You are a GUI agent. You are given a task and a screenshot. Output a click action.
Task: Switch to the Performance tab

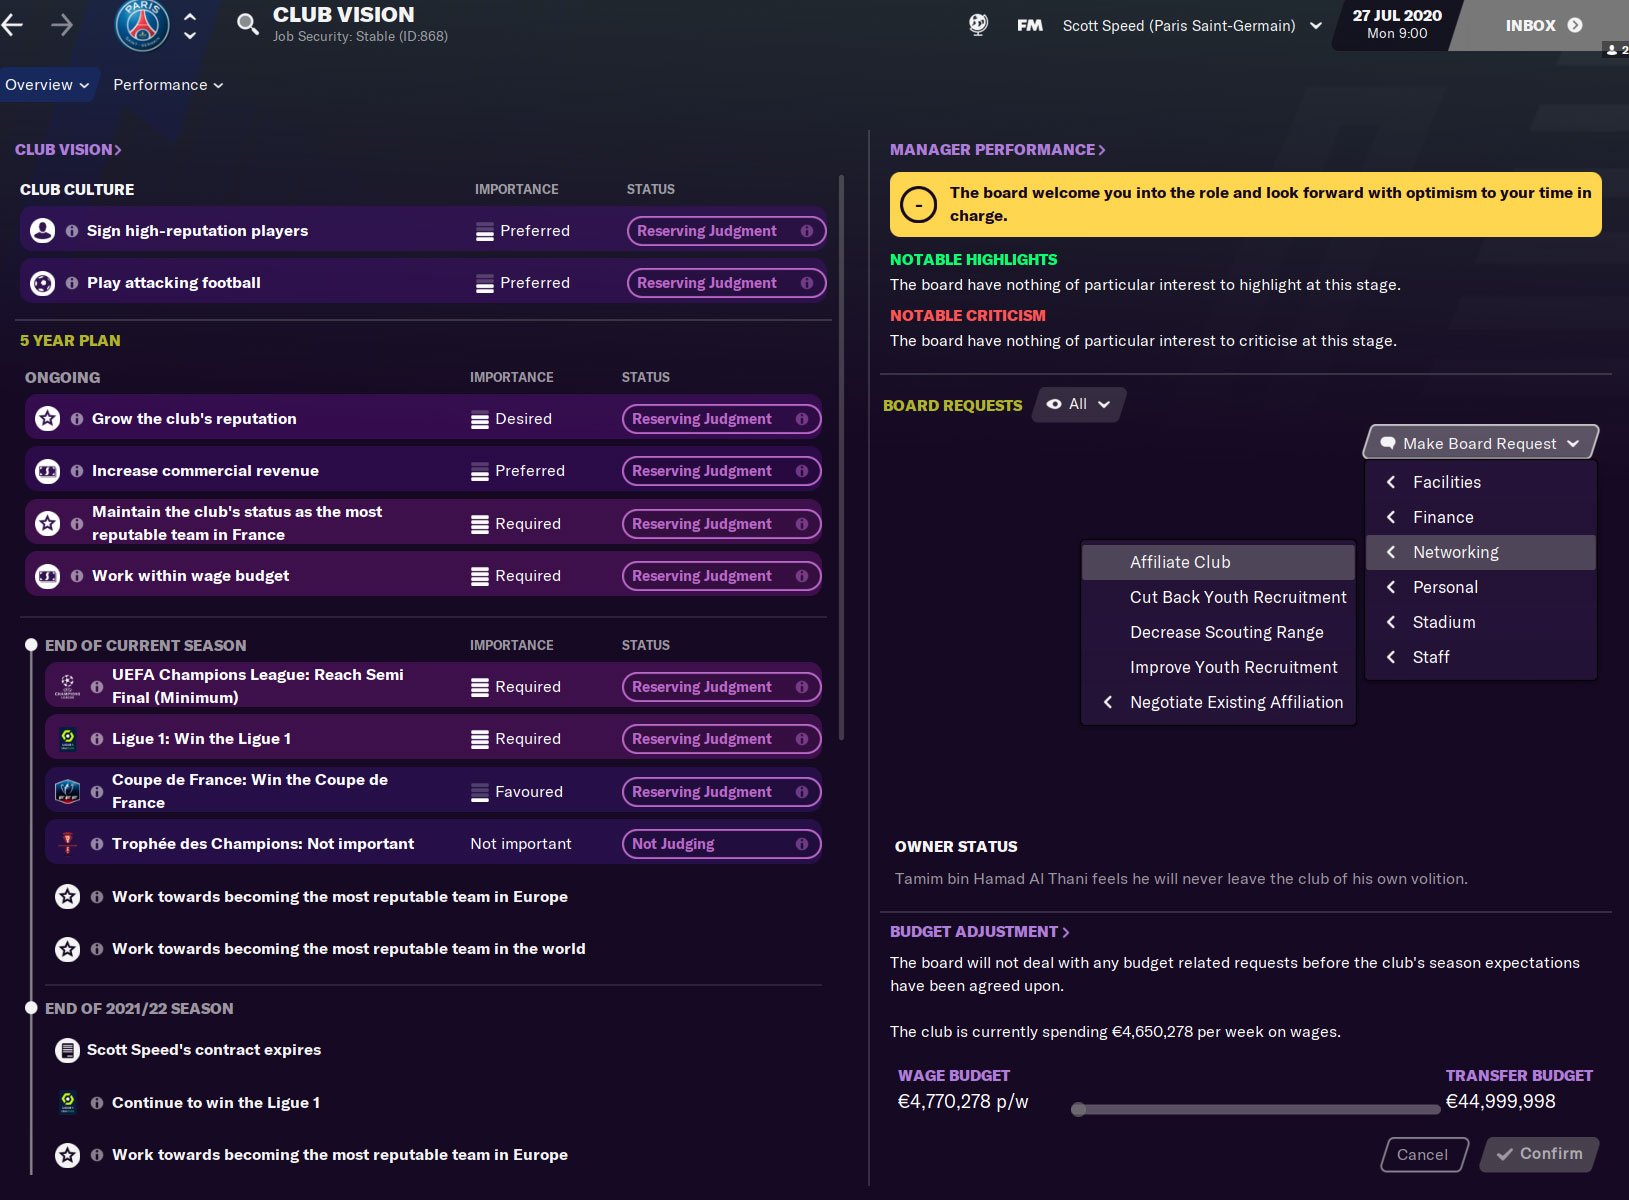(160, 85)
